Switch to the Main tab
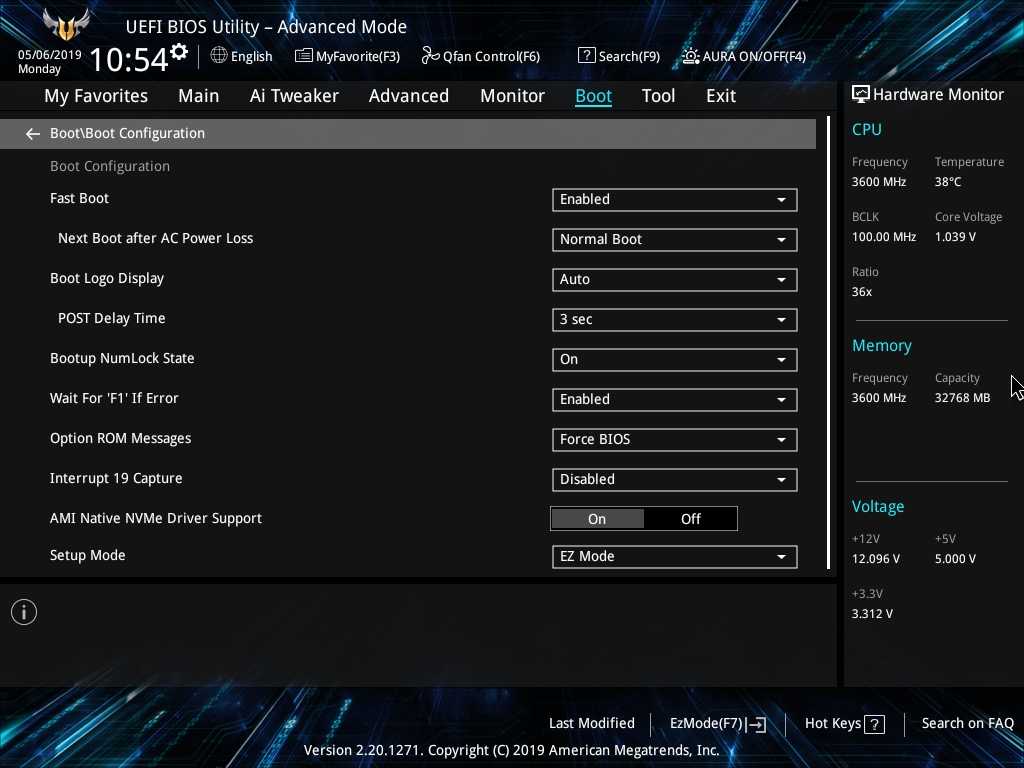Viewport: 1024px width, 768px height. click(x=199, y=96)
